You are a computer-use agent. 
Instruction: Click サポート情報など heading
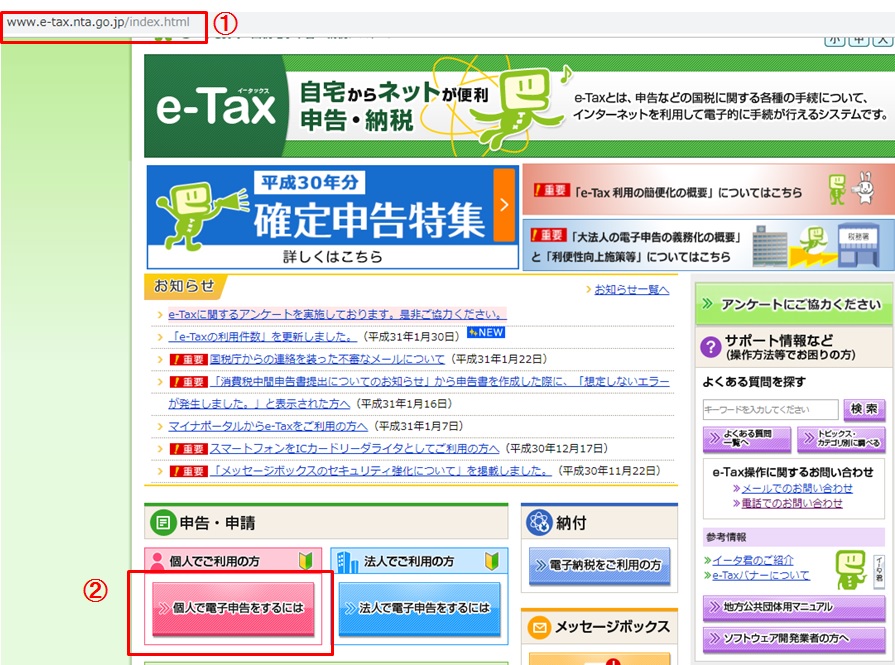(779, 341)
